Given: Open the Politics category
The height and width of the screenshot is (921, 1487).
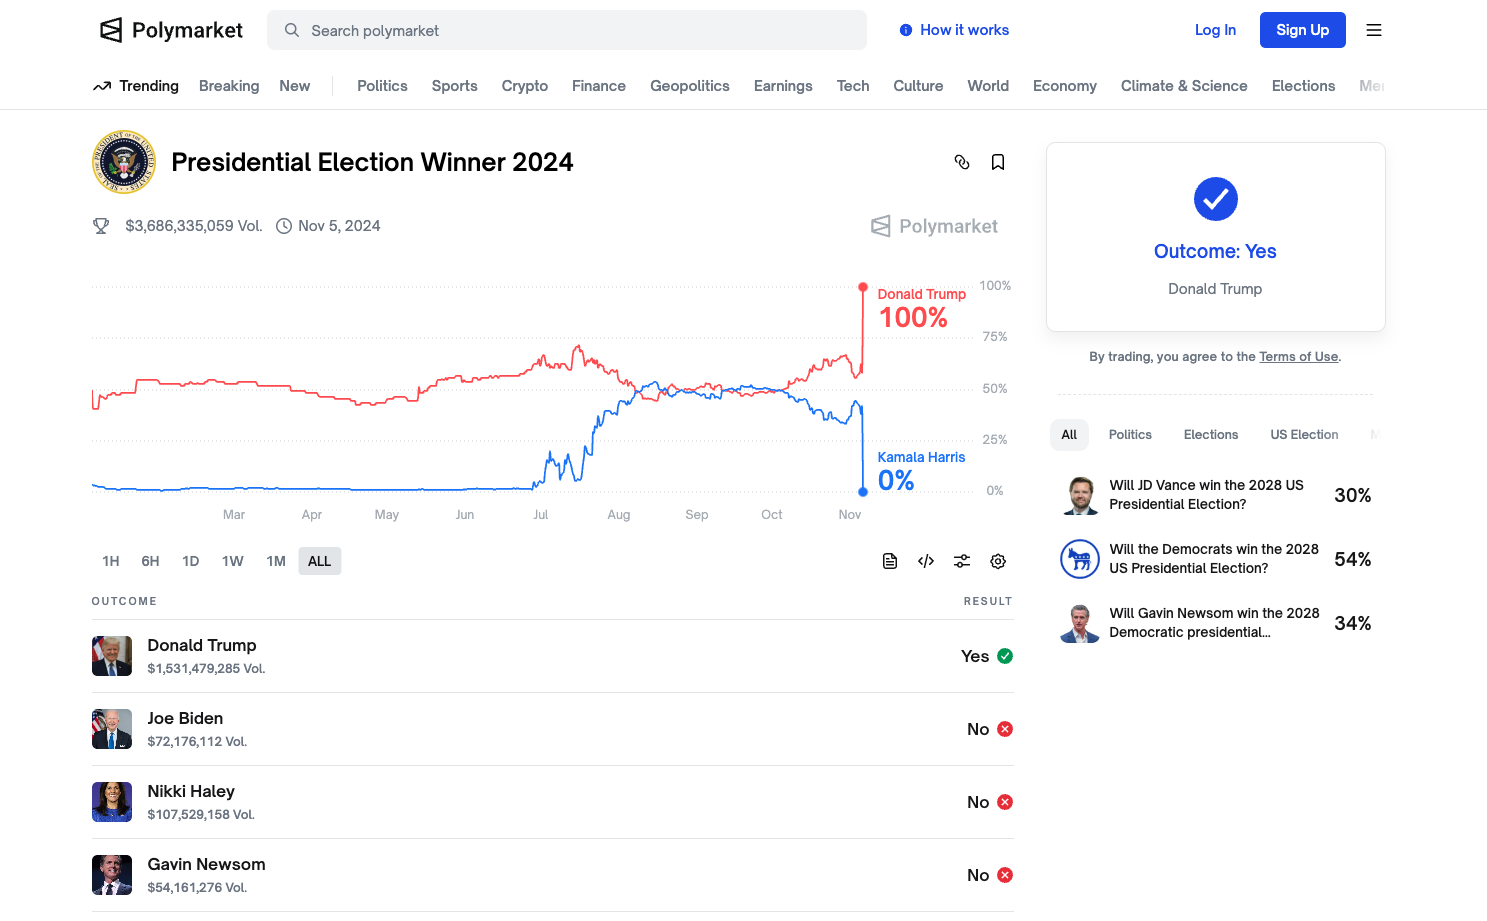Looking at the screenshot, I should pyautogui.click(x=382, y=86).
